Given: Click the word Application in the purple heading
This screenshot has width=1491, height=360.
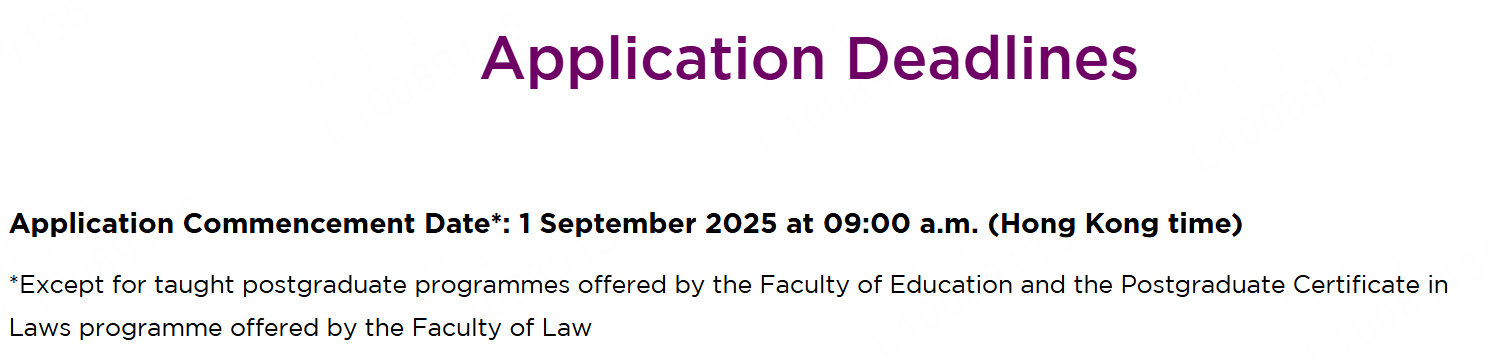Looking at the screenshot, I should pos(653,59).
